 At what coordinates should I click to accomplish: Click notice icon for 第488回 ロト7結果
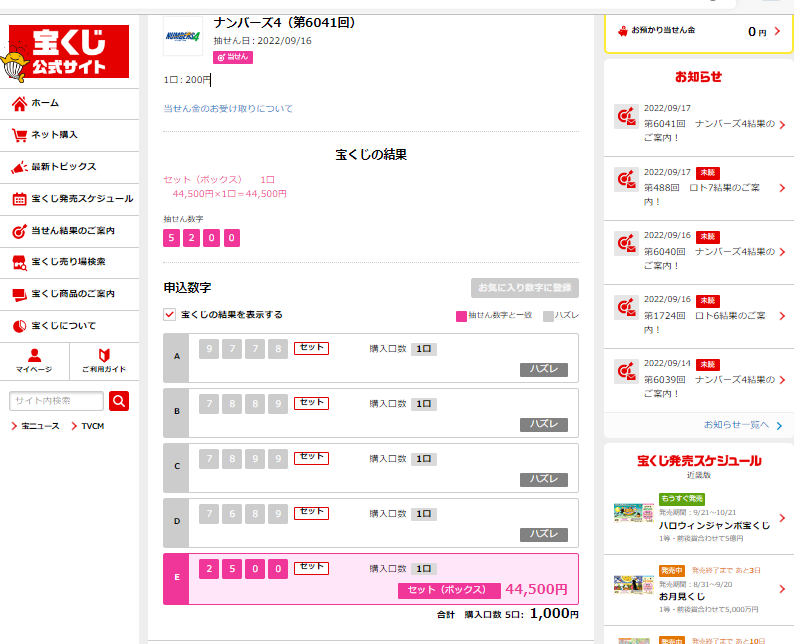[x=626, y=179]
